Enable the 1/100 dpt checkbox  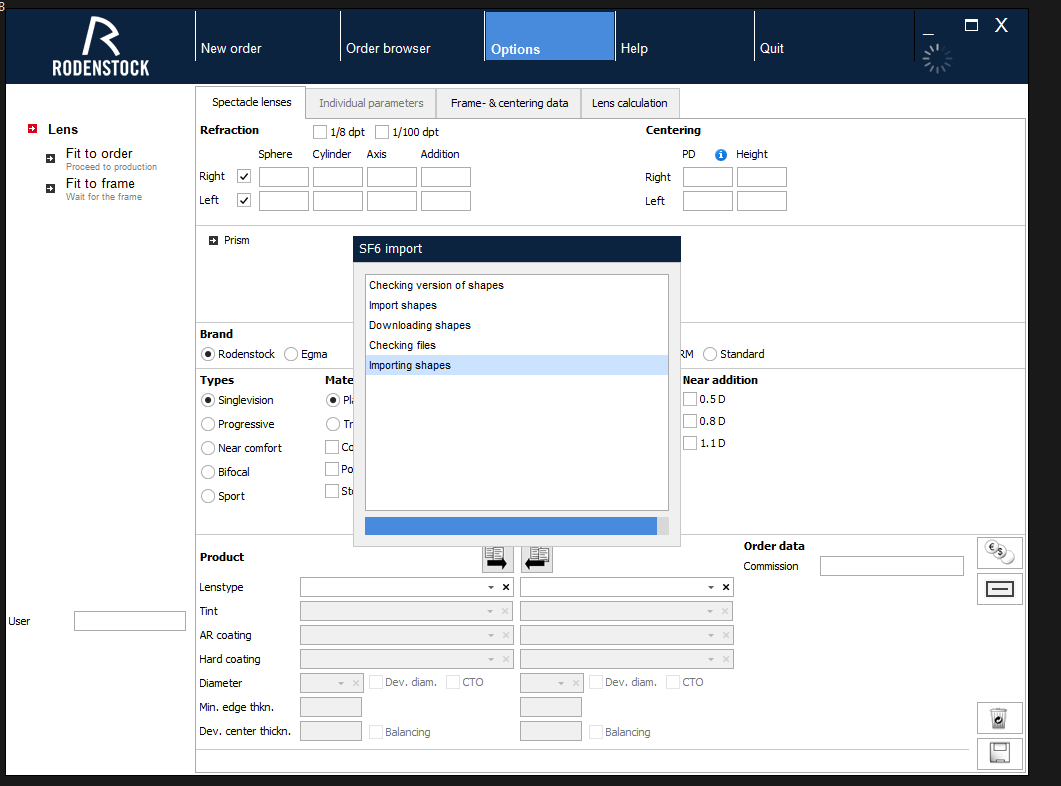[382, 132]
